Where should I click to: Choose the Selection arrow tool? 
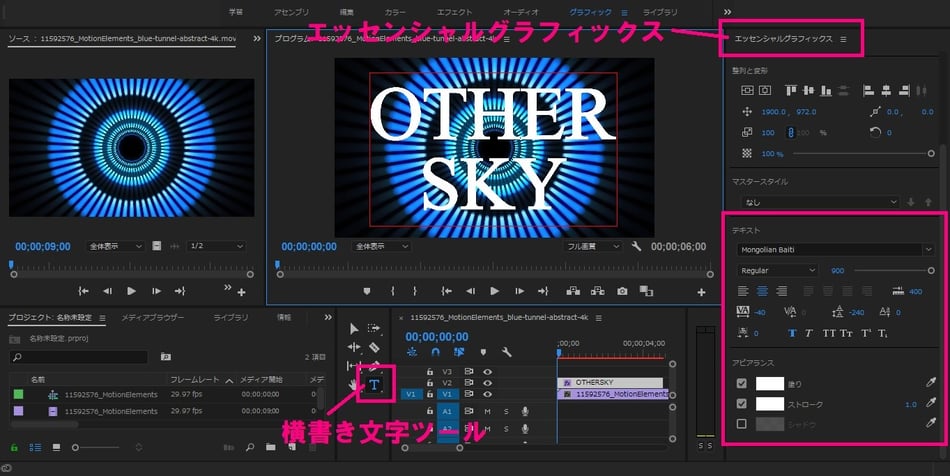coord(354,328)
